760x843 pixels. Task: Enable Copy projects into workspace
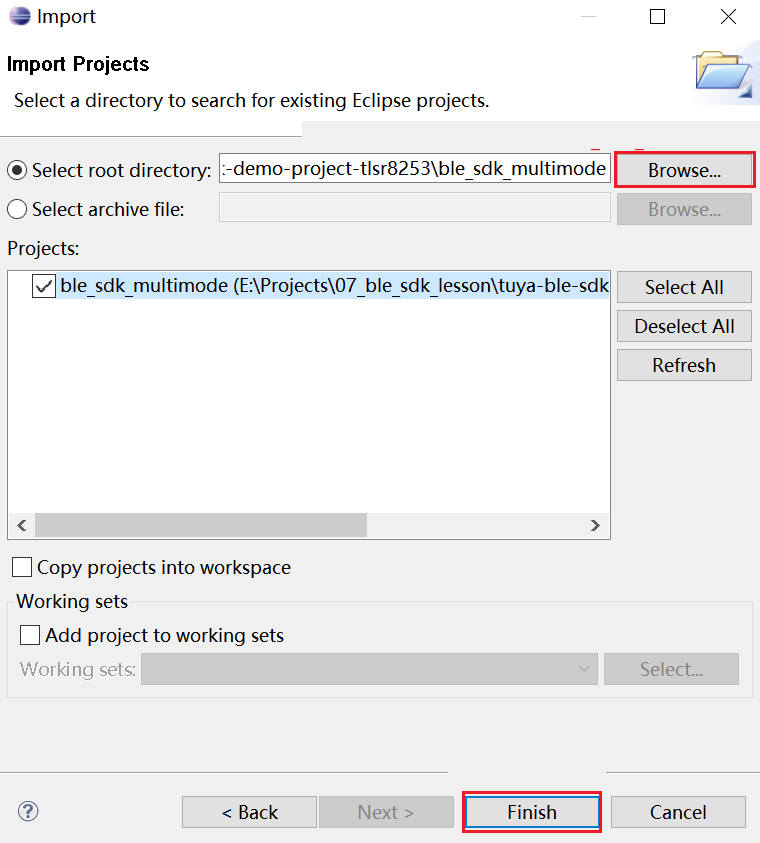pyautogui.click(x=22, y=568)
